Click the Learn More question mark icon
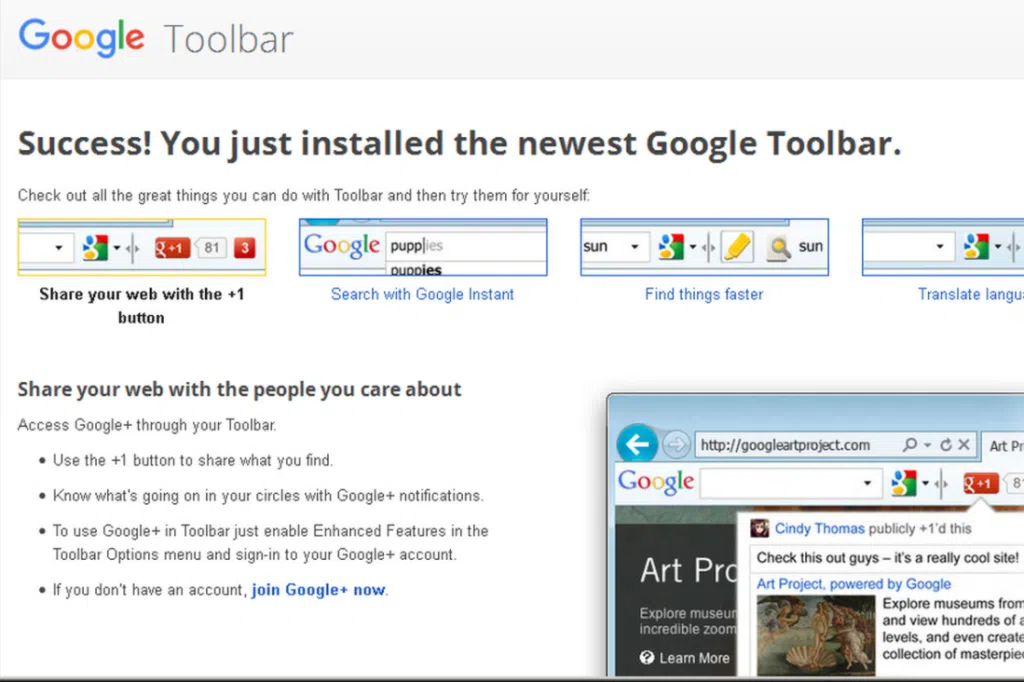Viewport: 1024px width, 682px height. [x=648, y=658]
